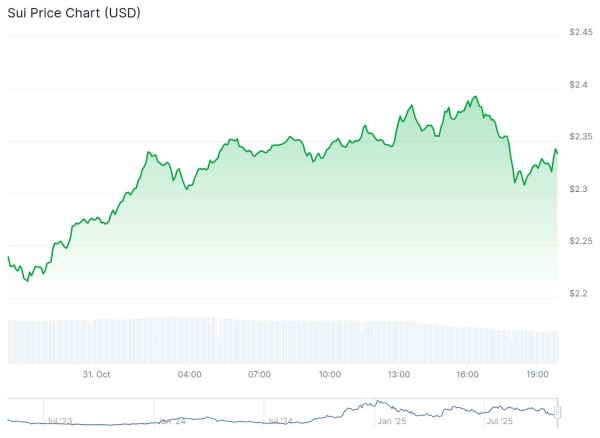Click the Sui Price Chart (USD) title
Screen dimensions: 600x438
[x=75, y=13]
